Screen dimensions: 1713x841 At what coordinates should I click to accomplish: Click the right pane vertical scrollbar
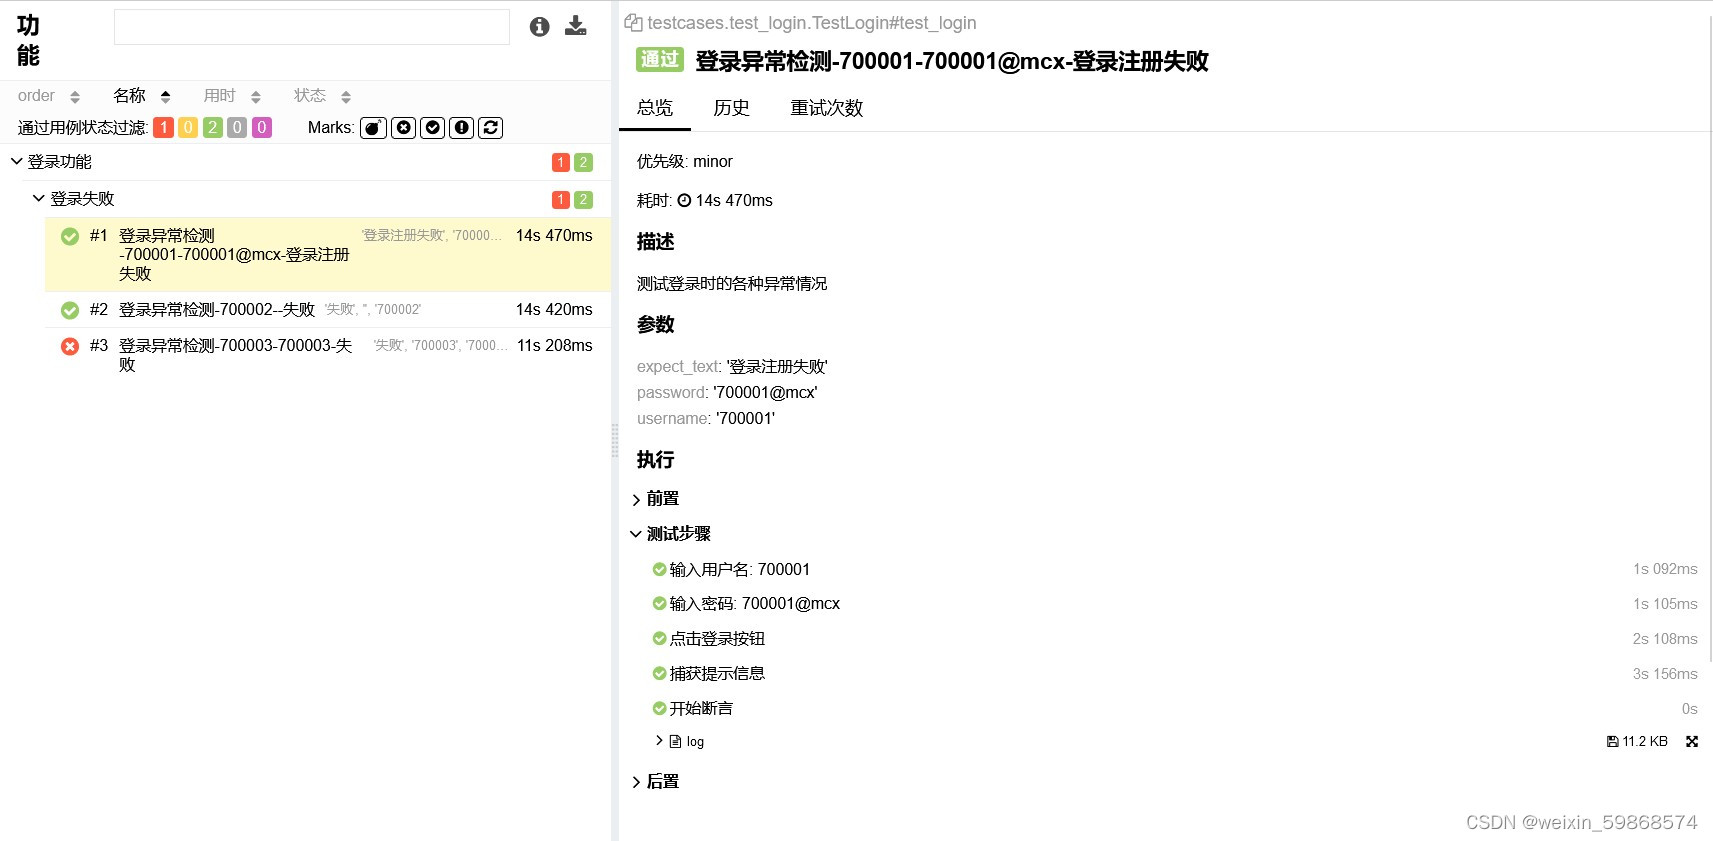[1709, 340]
